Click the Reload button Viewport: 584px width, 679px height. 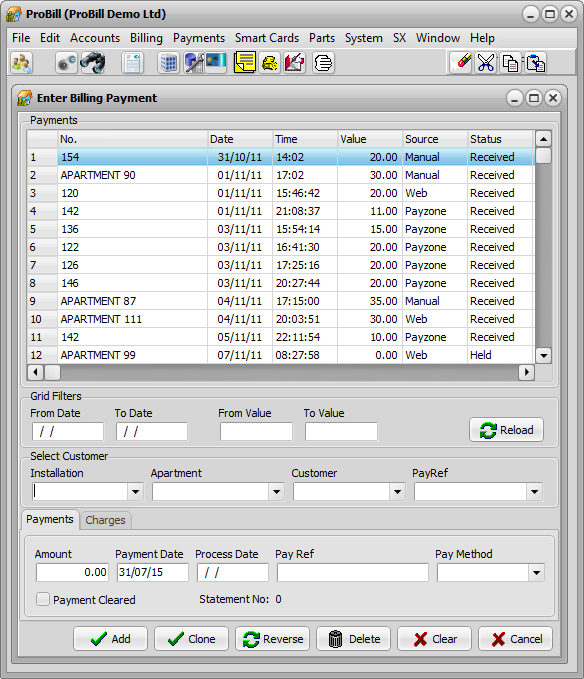[506, 430]
